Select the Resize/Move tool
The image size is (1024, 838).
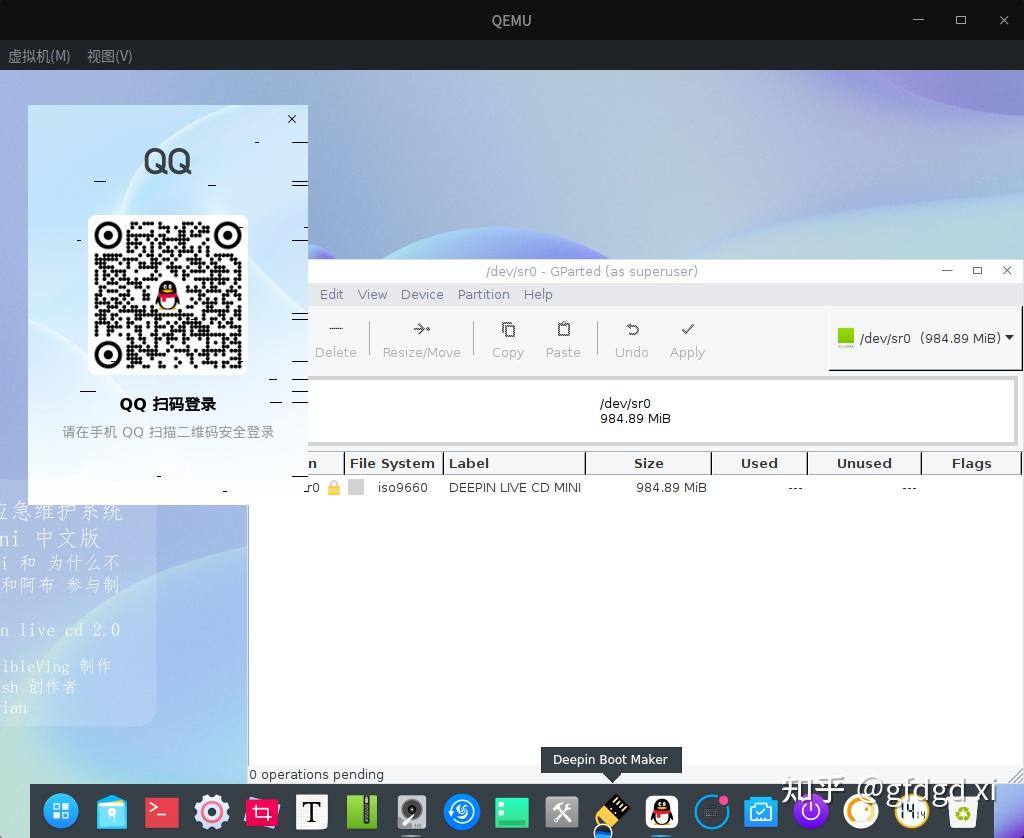(x=421, y=340)
